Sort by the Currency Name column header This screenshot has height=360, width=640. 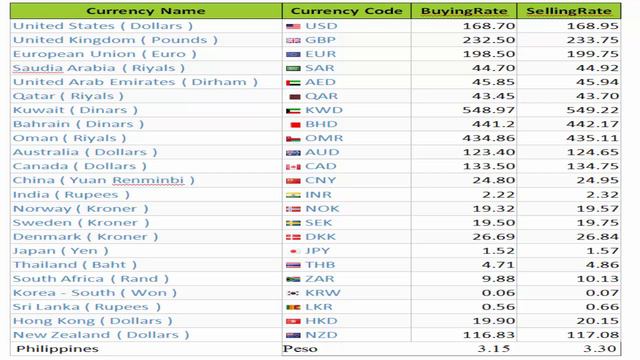(x=146, y=11)
